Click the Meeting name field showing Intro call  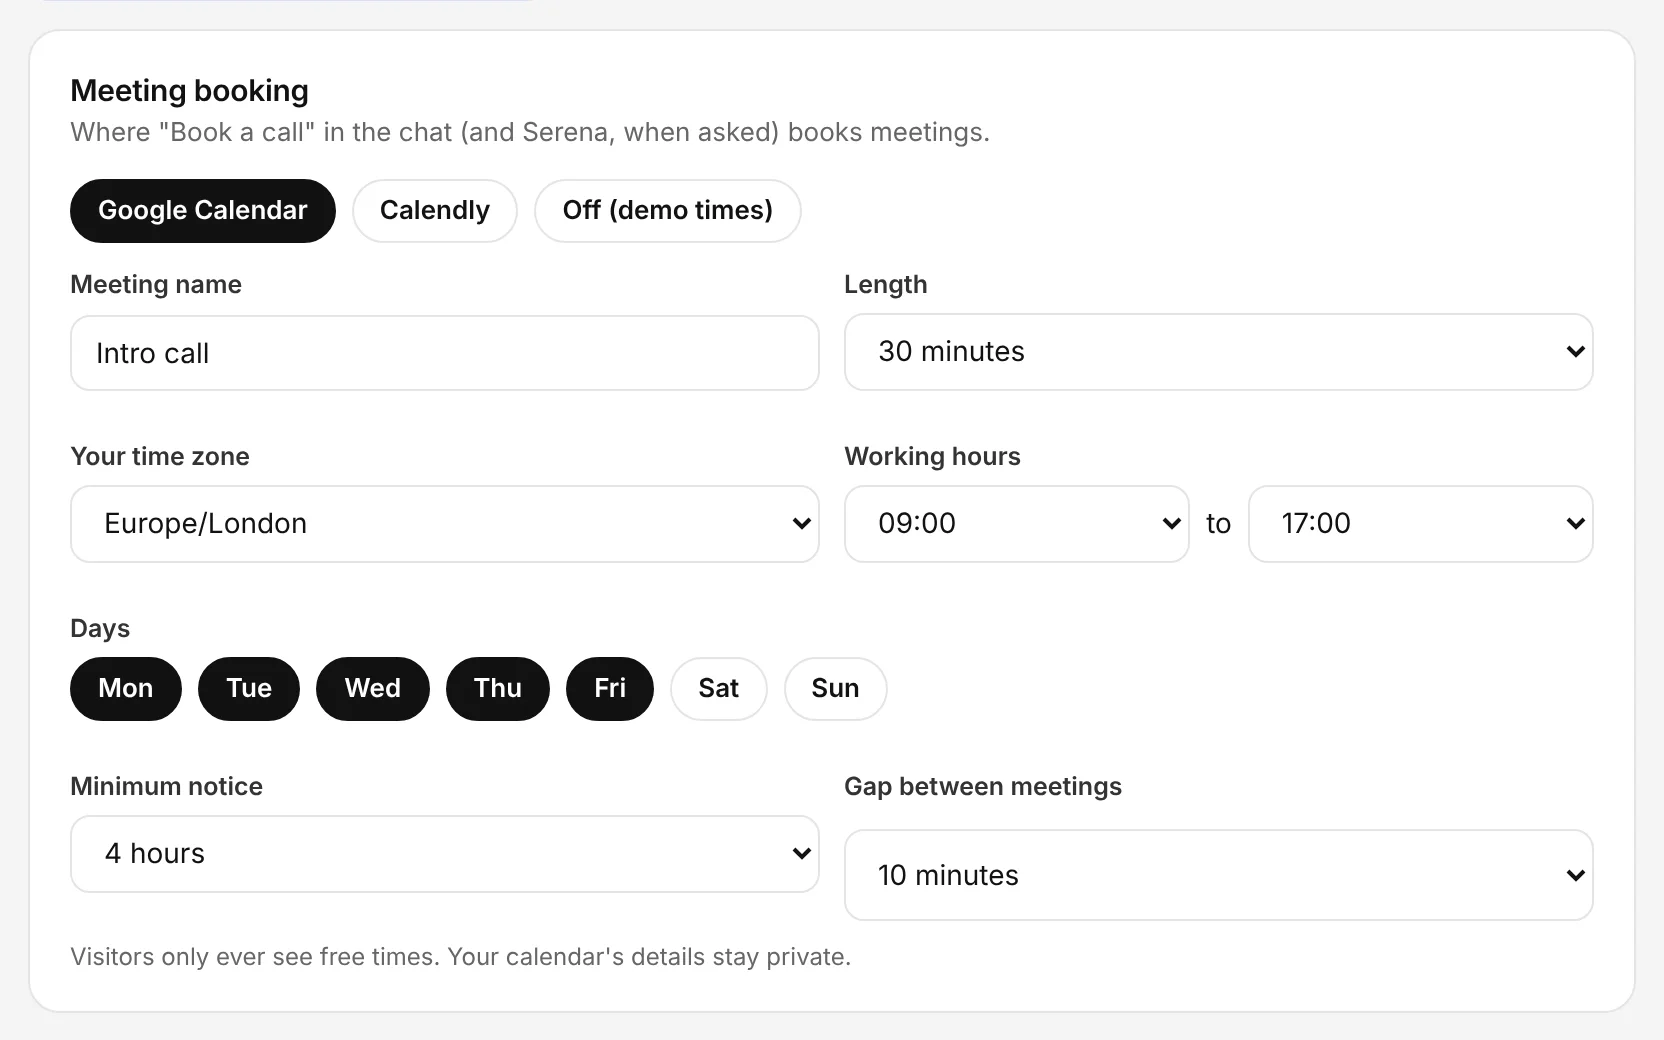[x=445, y=353]
